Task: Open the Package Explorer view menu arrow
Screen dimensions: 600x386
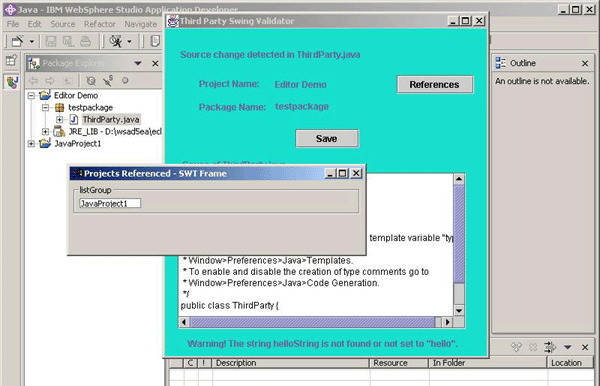Action: click(x=138, y=63)
